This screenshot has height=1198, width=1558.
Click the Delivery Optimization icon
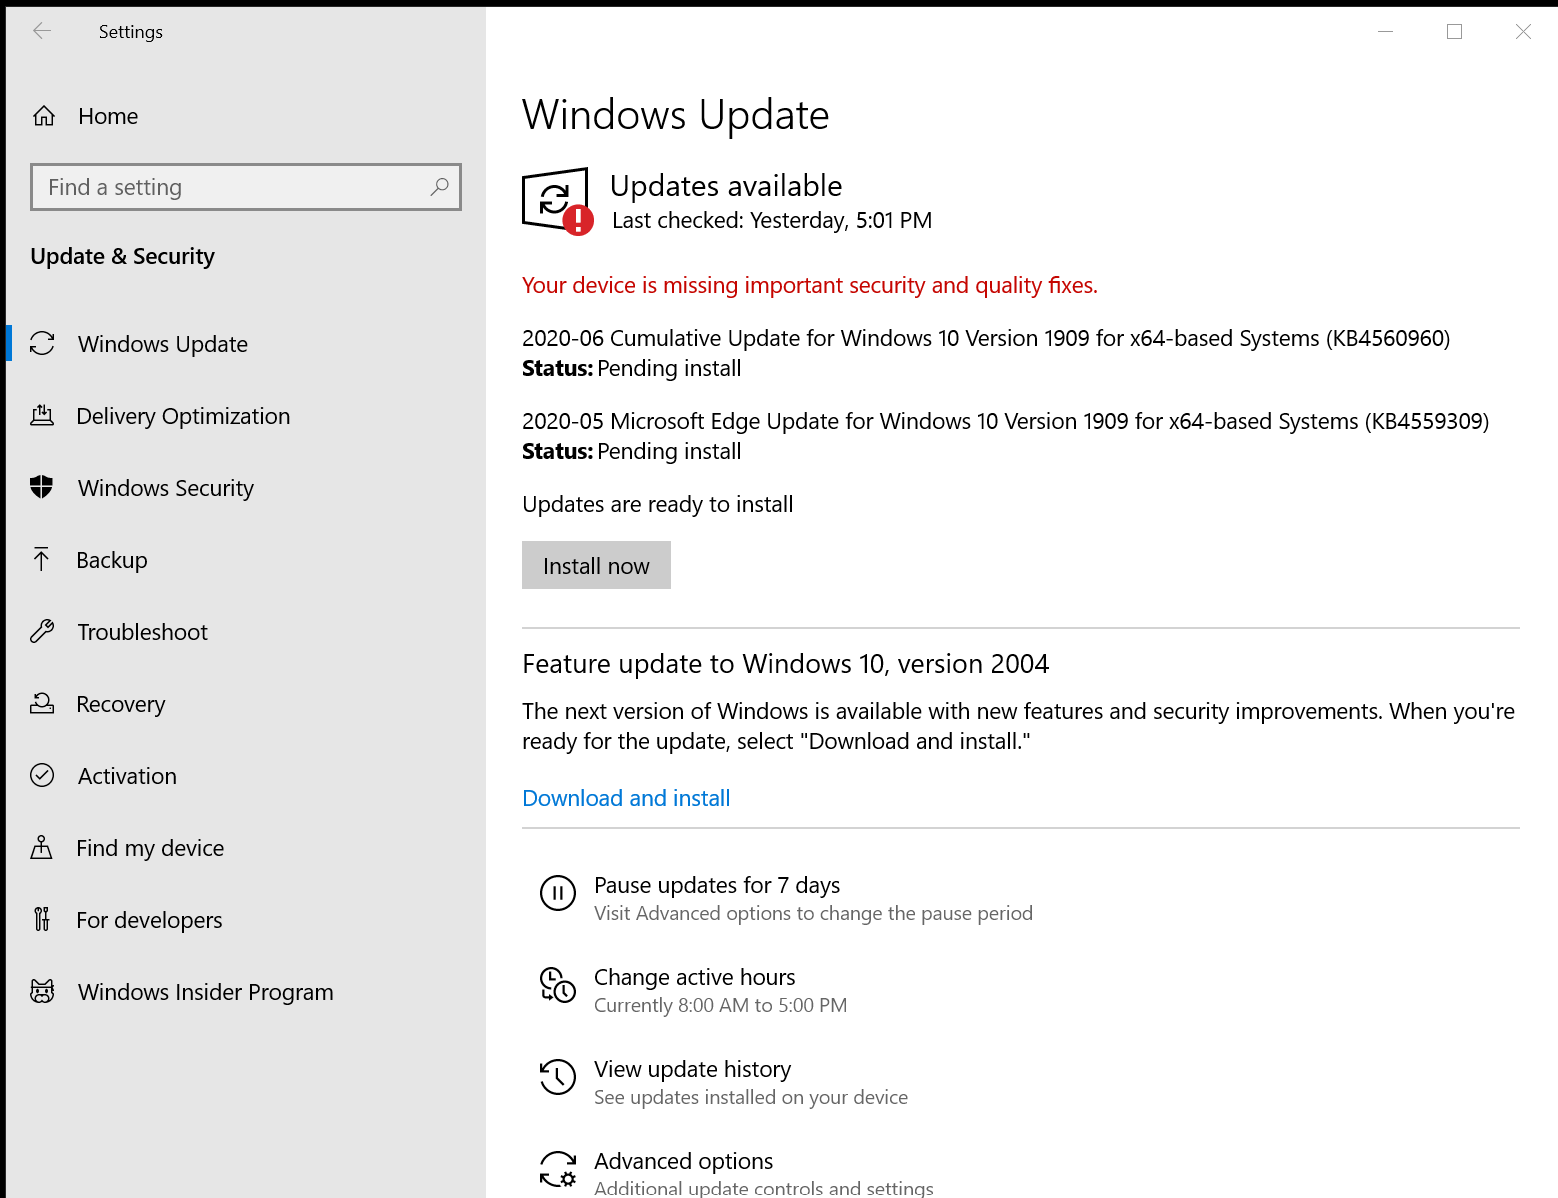tap(42, 415)
